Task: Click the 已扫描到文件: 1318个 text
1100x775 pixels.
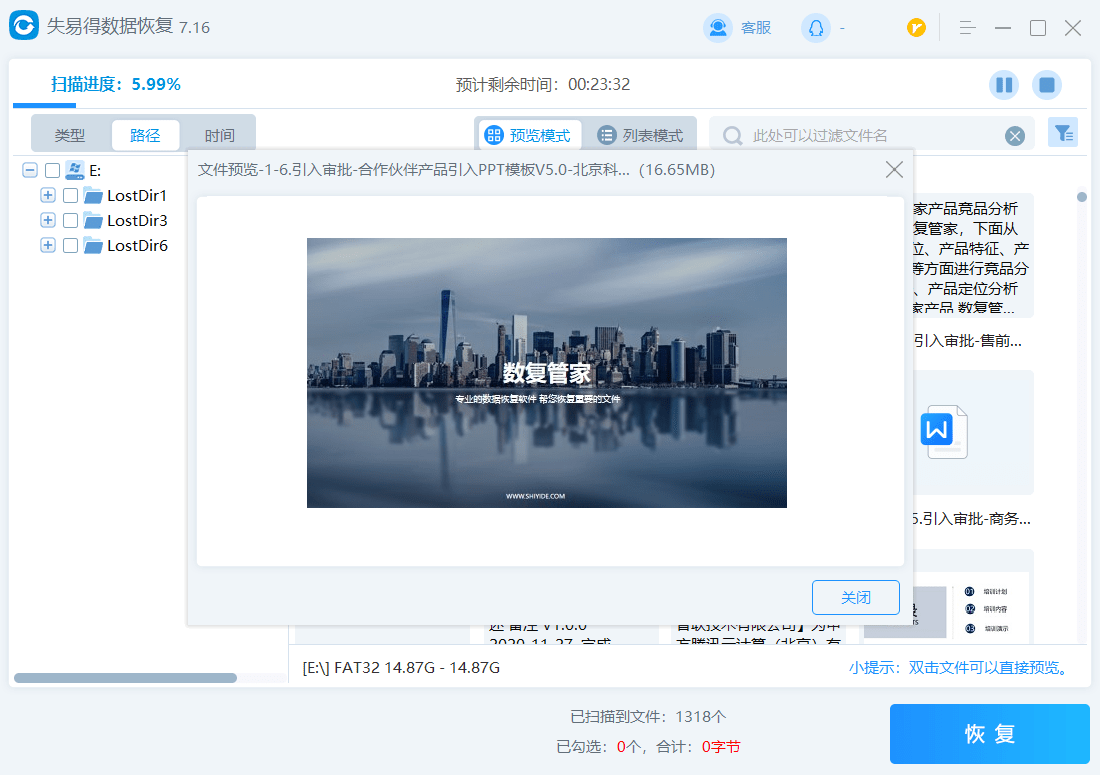Action: pyautogui.click(x=648, y=717)
